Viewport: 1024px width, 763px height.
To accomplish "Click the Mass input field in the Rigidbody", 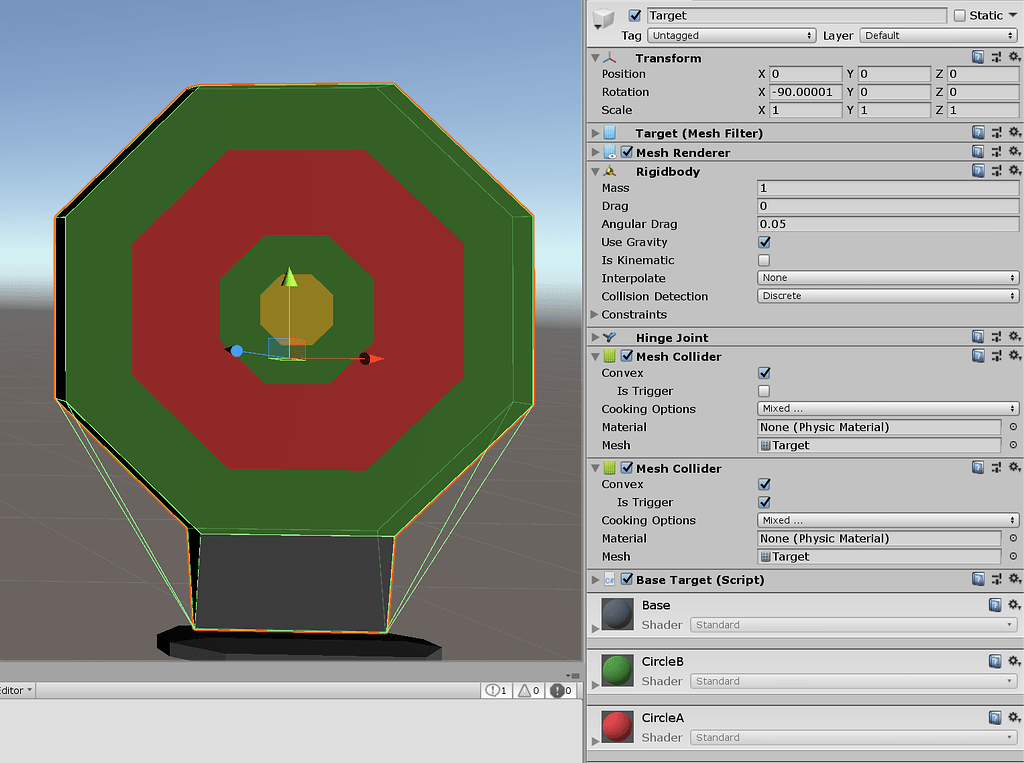I will click(887, 187).
